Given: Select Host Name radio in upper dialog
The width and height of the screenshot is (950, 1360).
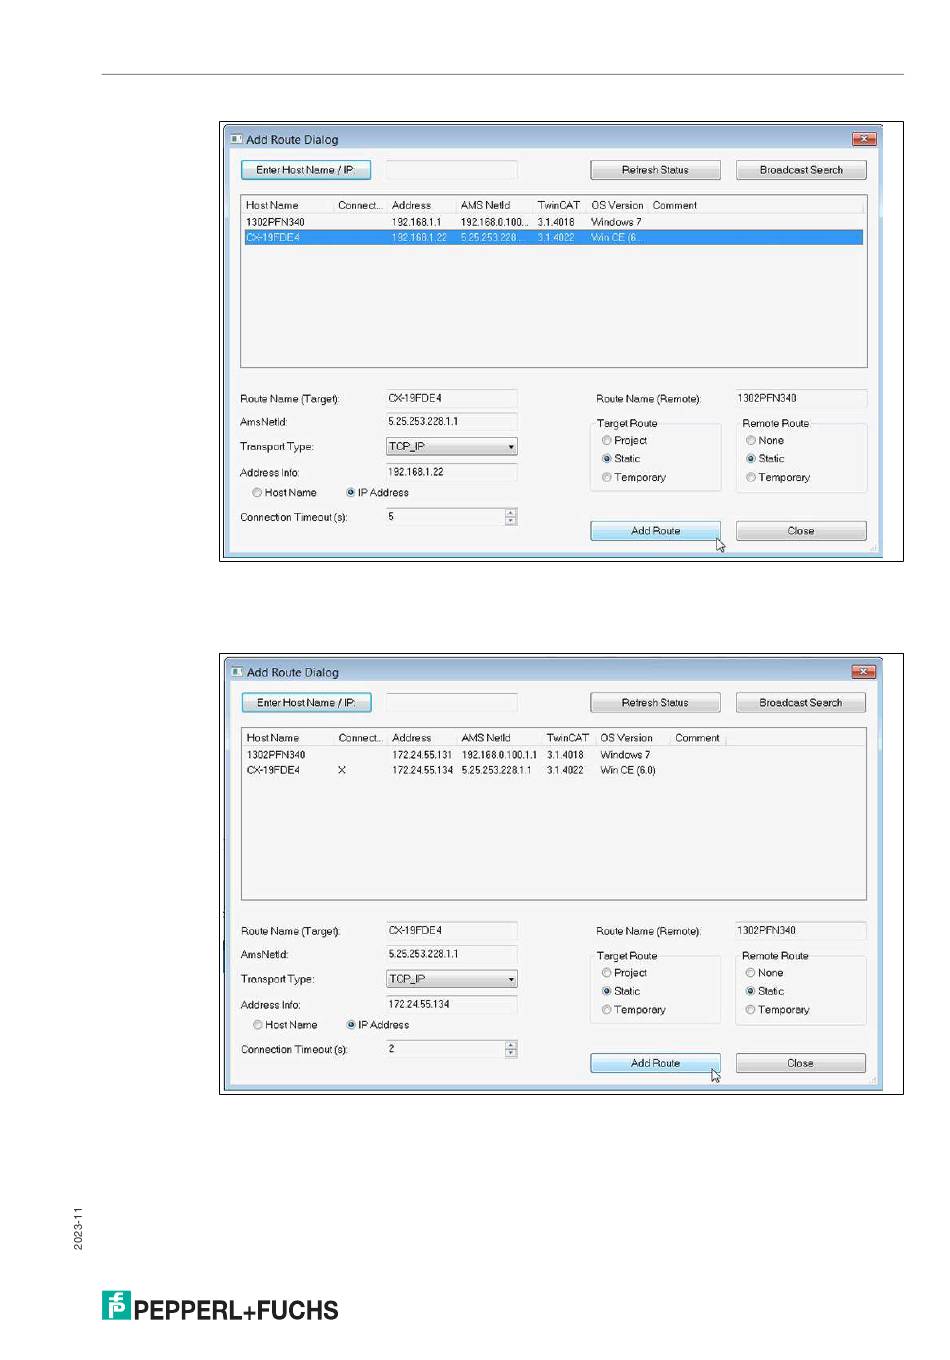Looking at the screenshot, I should point(257,493).
